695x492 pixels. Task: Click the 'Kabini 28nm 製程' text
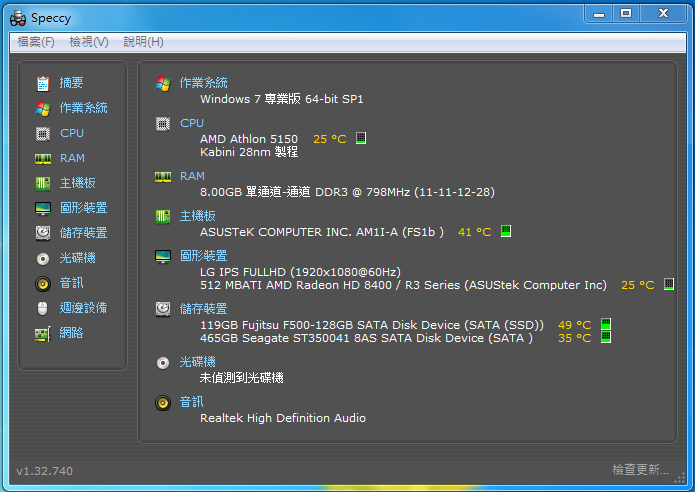(249, 152)
